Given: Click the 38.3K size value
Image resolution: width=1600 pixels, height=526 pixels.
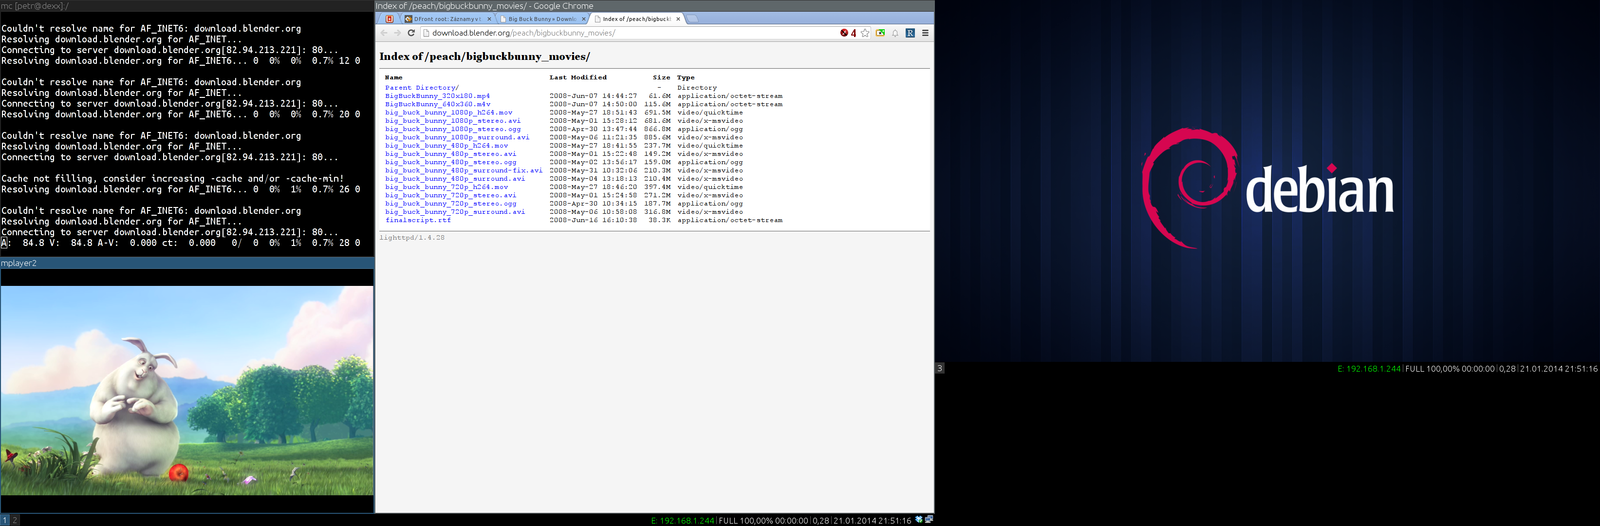Looking at the screenshot, I should coord(659,220).
